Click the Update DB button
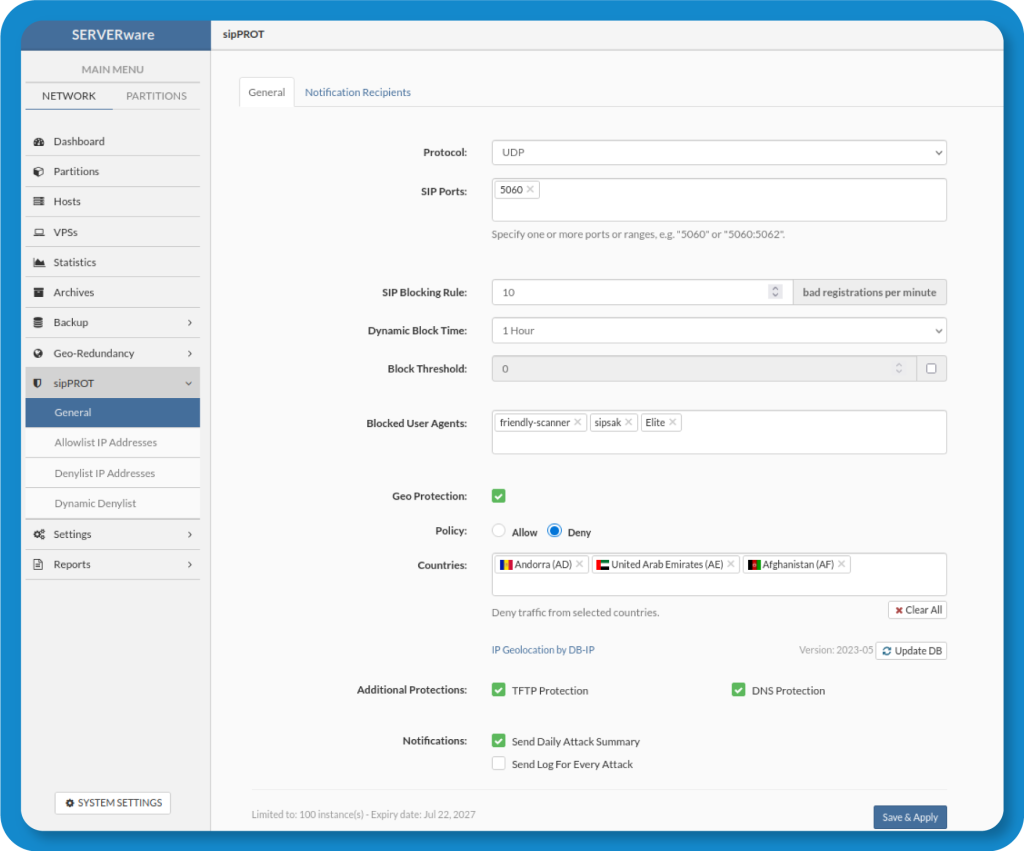This screenshot has width=1024, height=851. 911,651
